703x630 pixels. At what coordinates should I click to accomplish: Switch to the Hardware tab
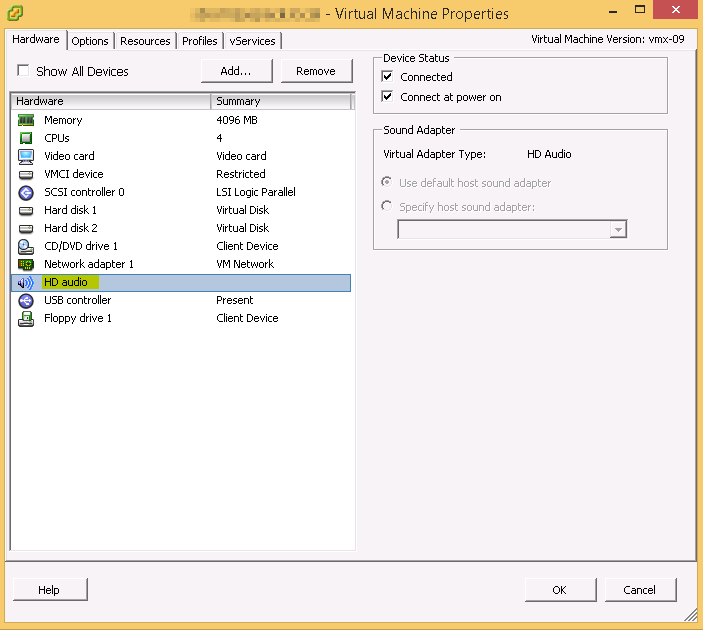tap(36, 39)
